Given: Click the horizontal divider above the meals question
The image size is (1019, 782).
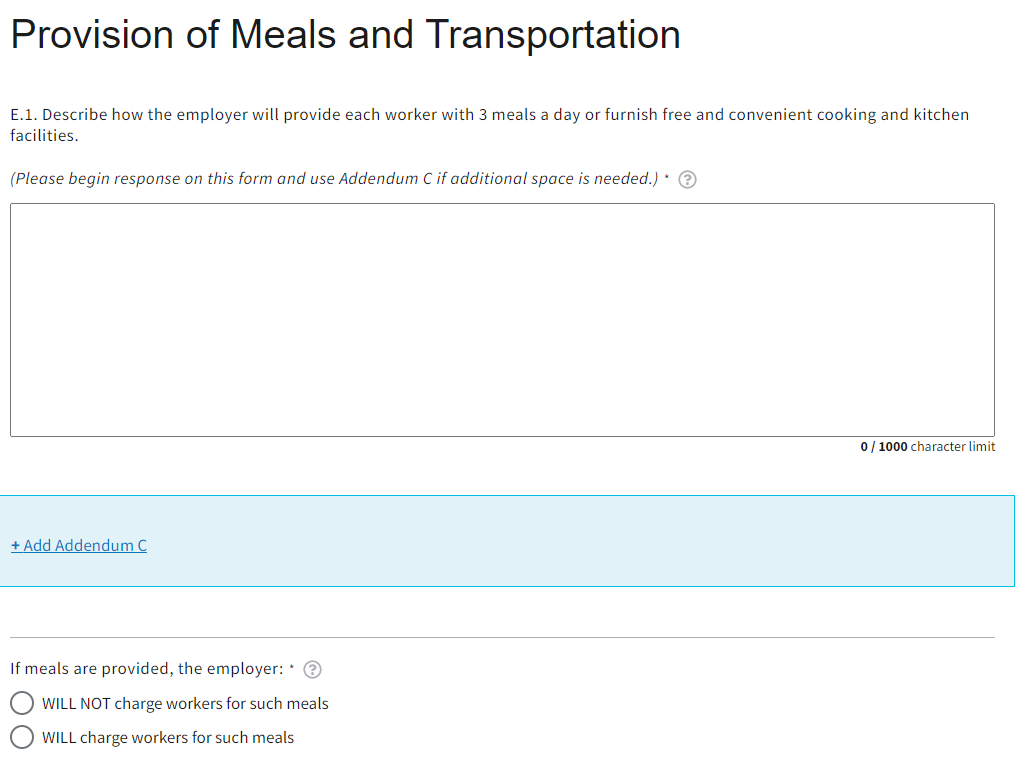Looking at the screenshot, I should coord(502,637).
